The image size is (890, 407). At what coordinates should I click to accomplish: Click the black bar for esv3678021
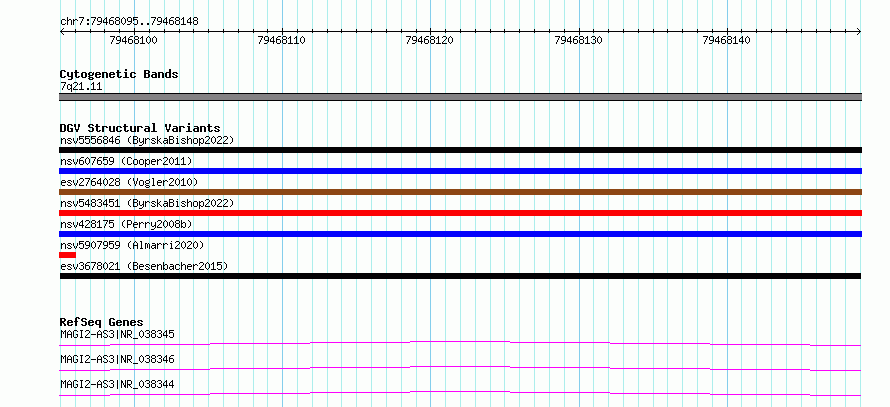[460, 276]
